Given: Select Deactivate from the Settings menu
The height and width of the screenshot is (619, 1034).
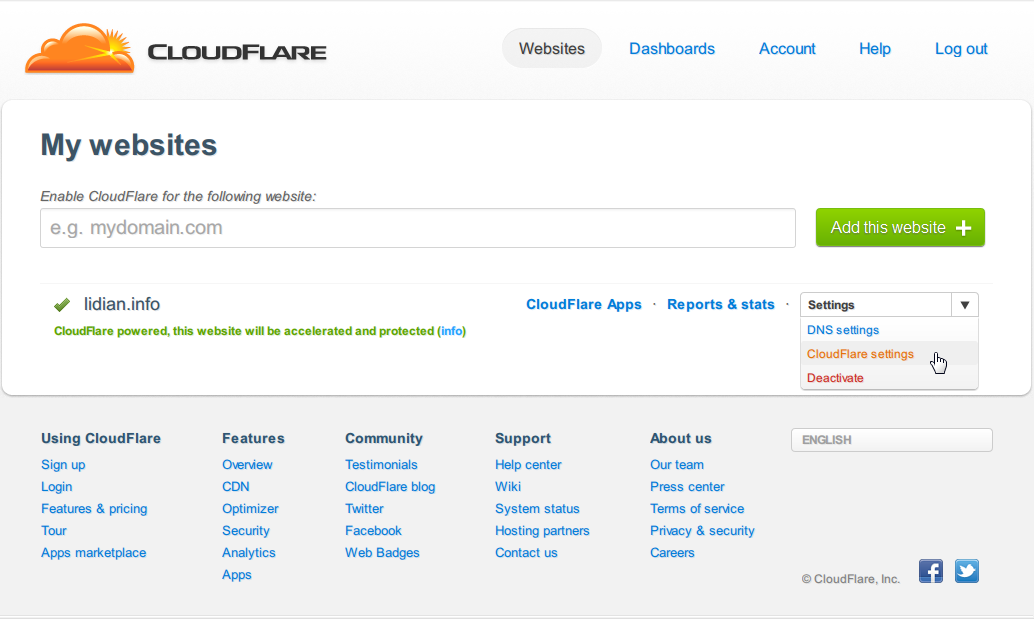Looking at the screenshot, I should click(835, 378).
